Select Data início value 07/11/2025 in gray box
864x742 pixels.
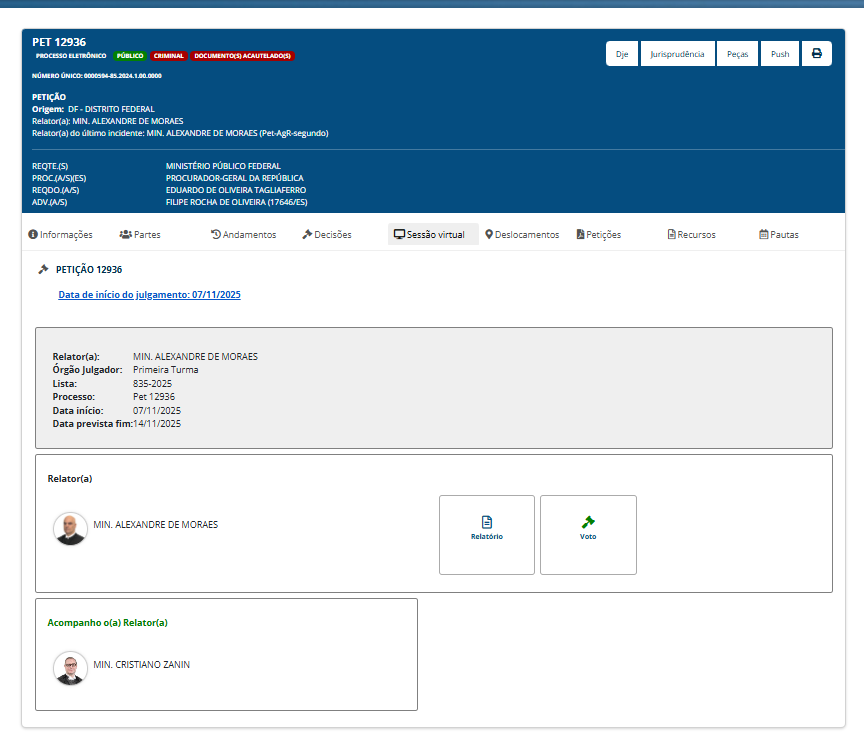click(156, 410)
